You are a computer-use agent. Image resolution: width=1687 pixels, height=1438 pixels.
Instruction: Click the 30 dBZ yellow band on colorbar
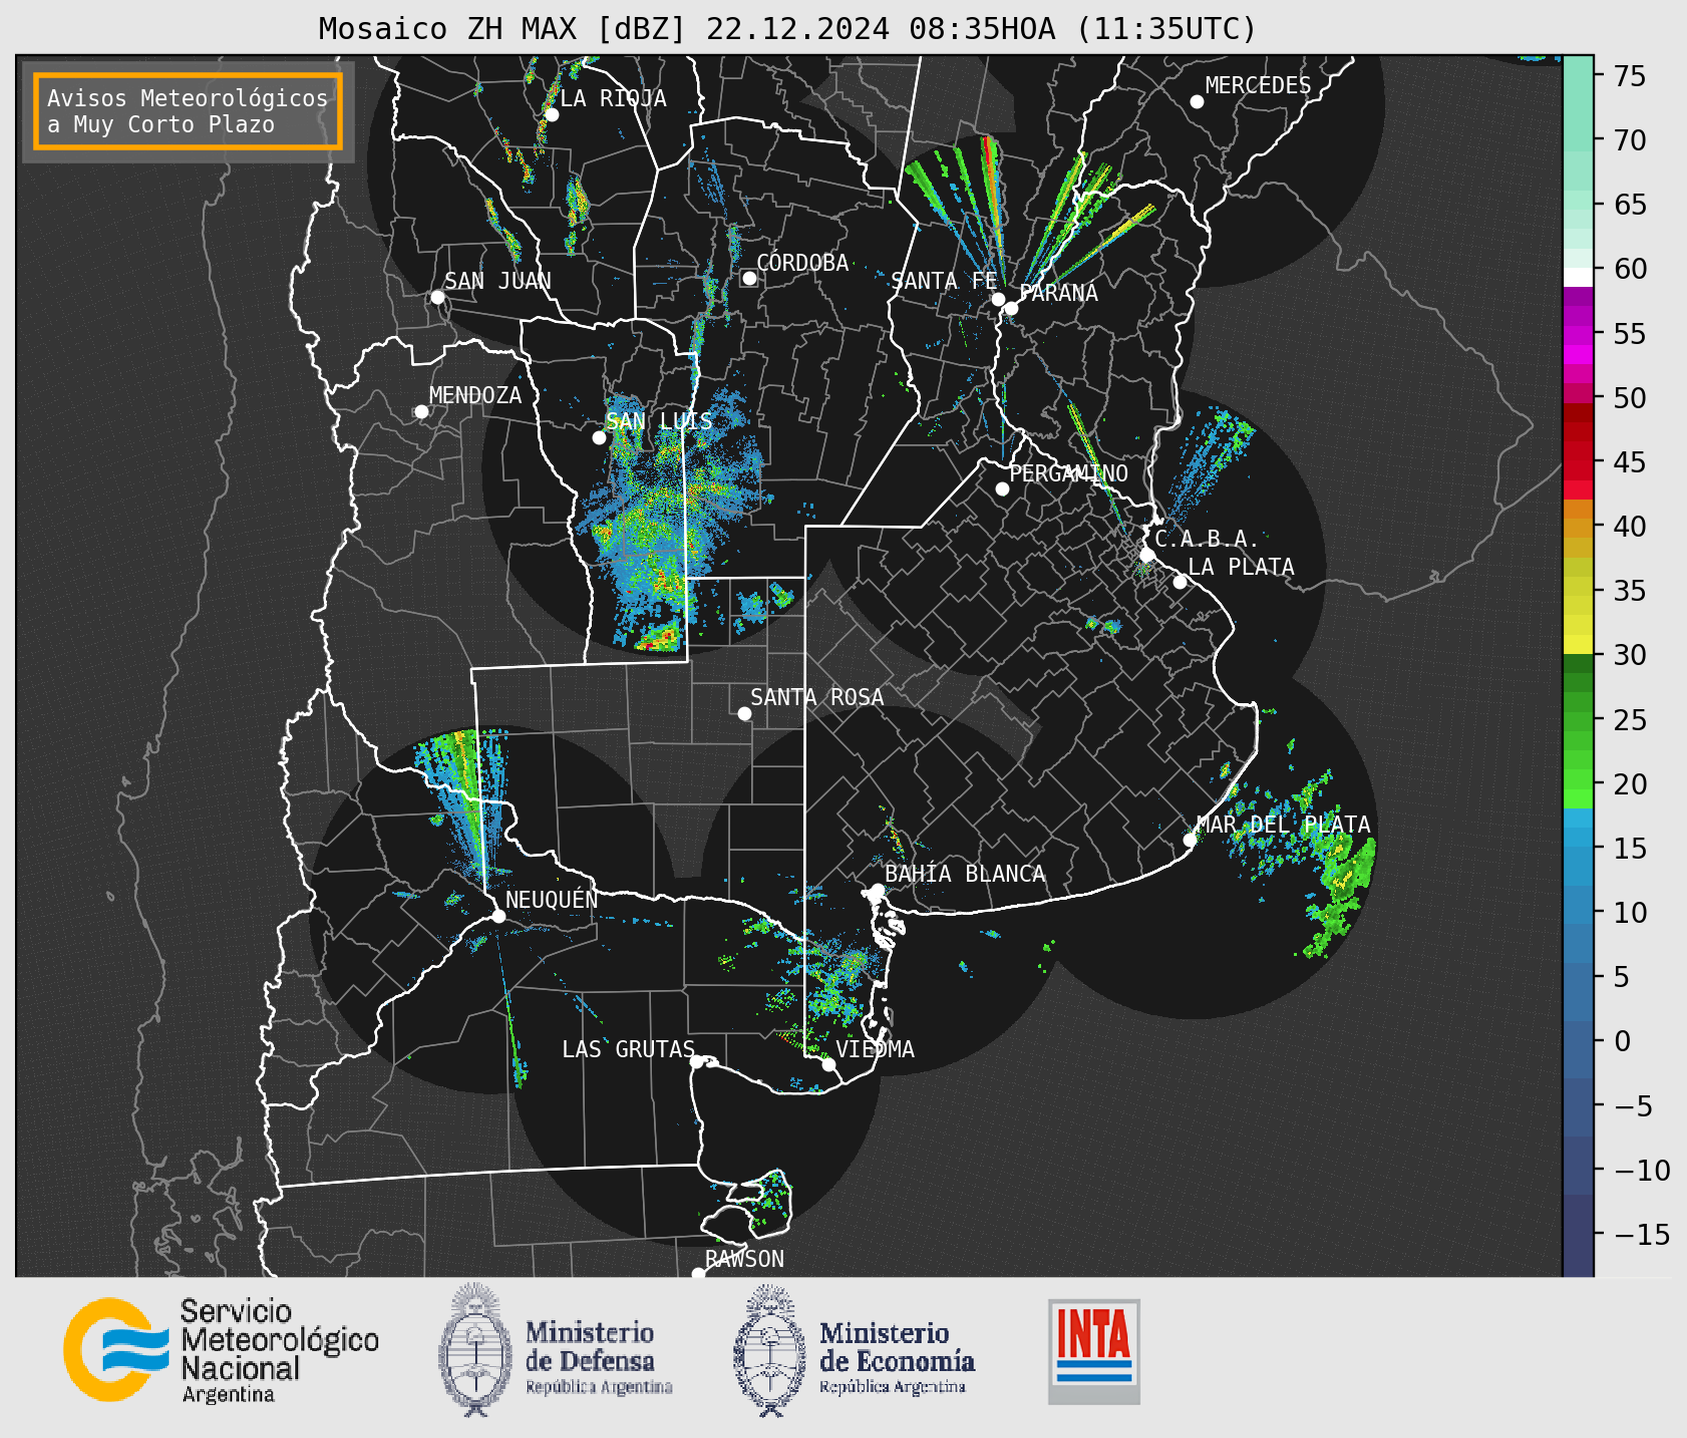[x=1577, y=645]
